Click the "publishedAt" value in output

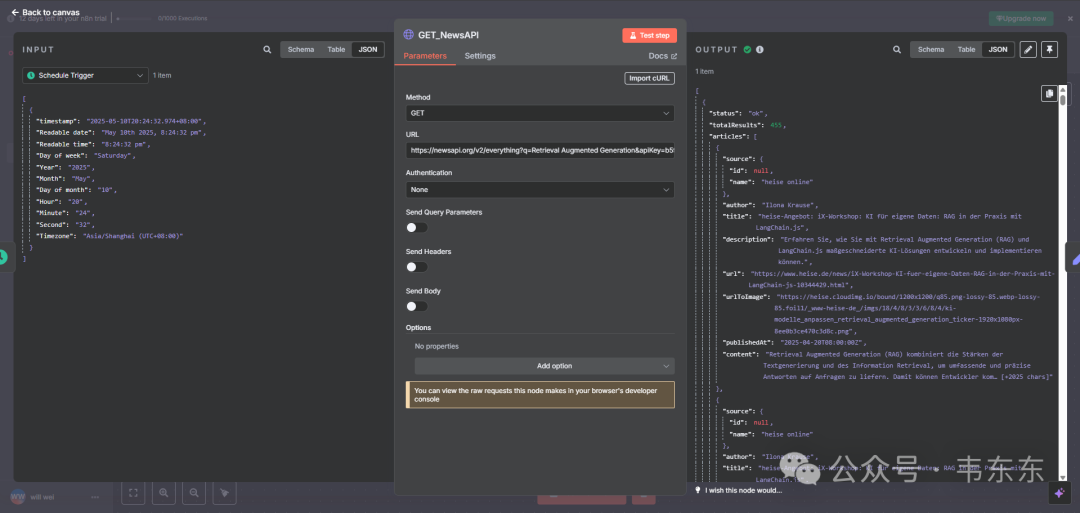[822, 342]
